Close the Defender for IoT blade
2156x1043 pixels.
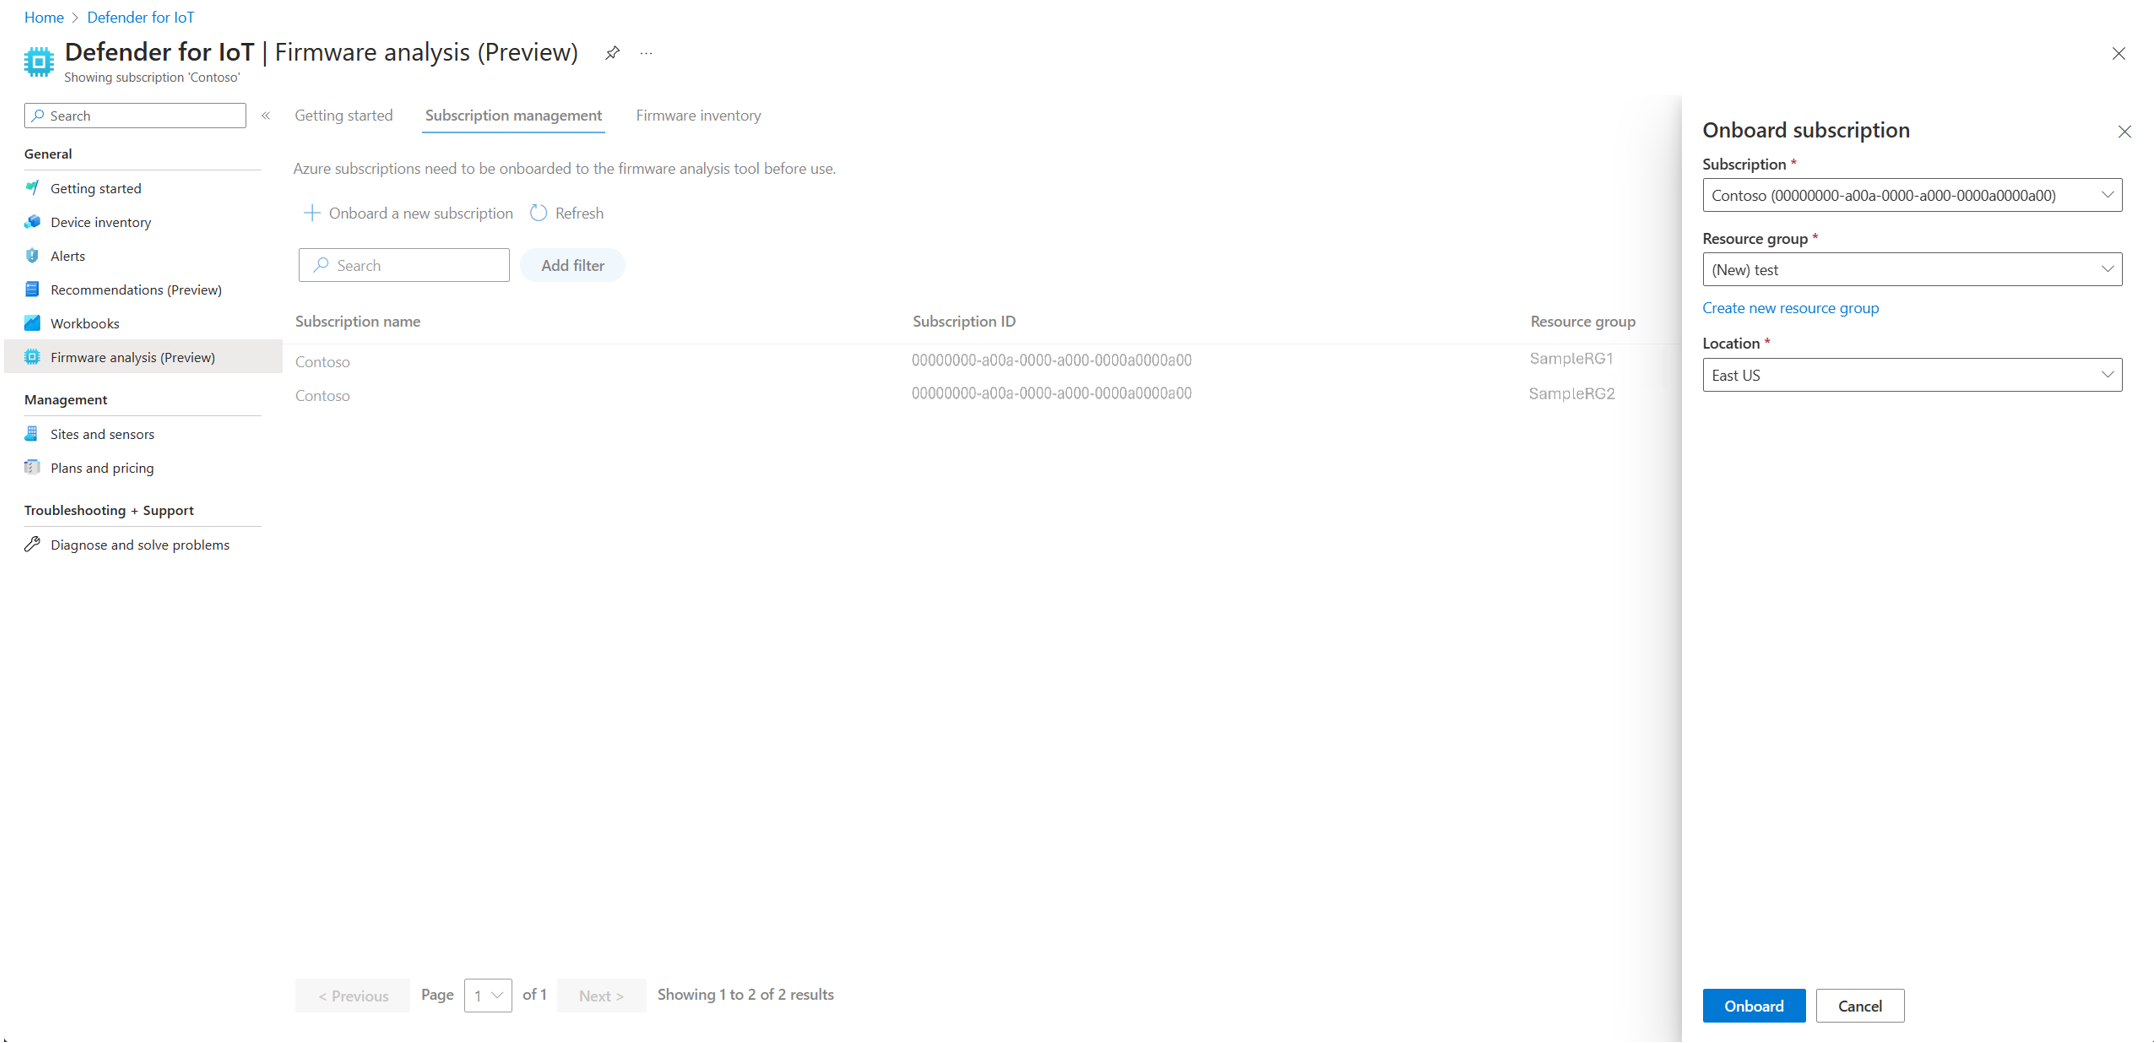[2118, 54]
